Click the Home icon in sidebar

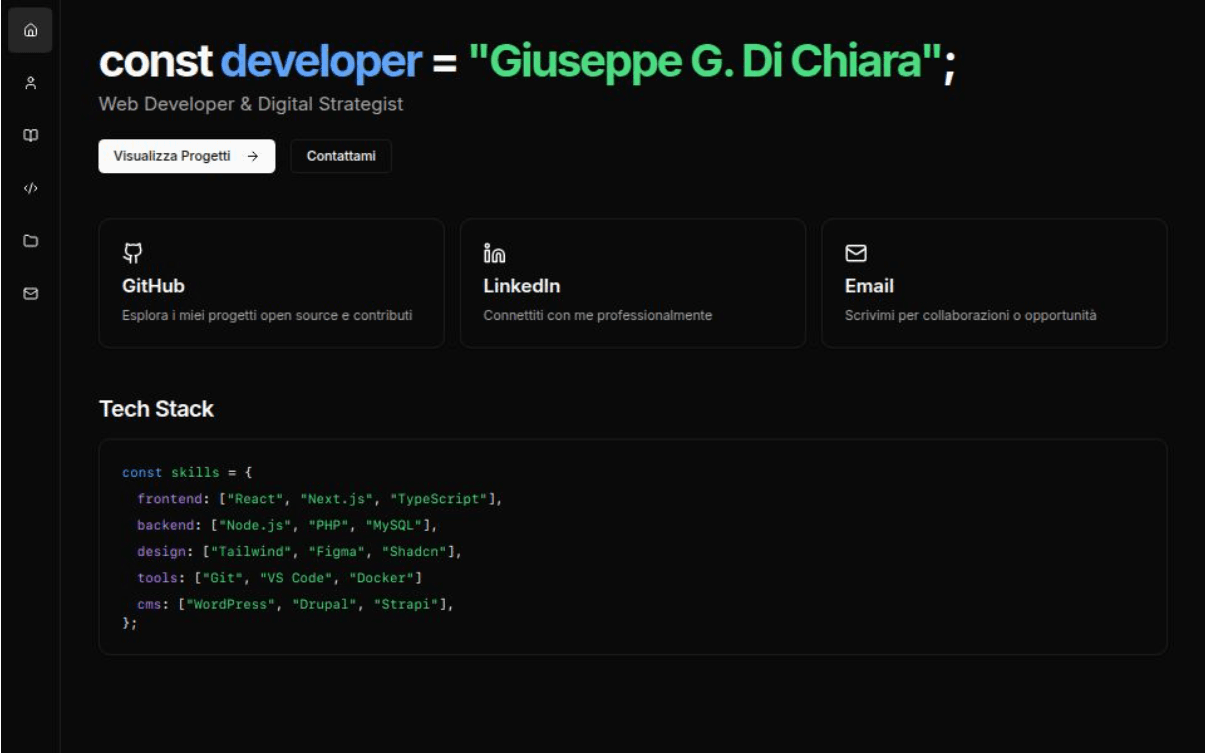tap(30, 30)
